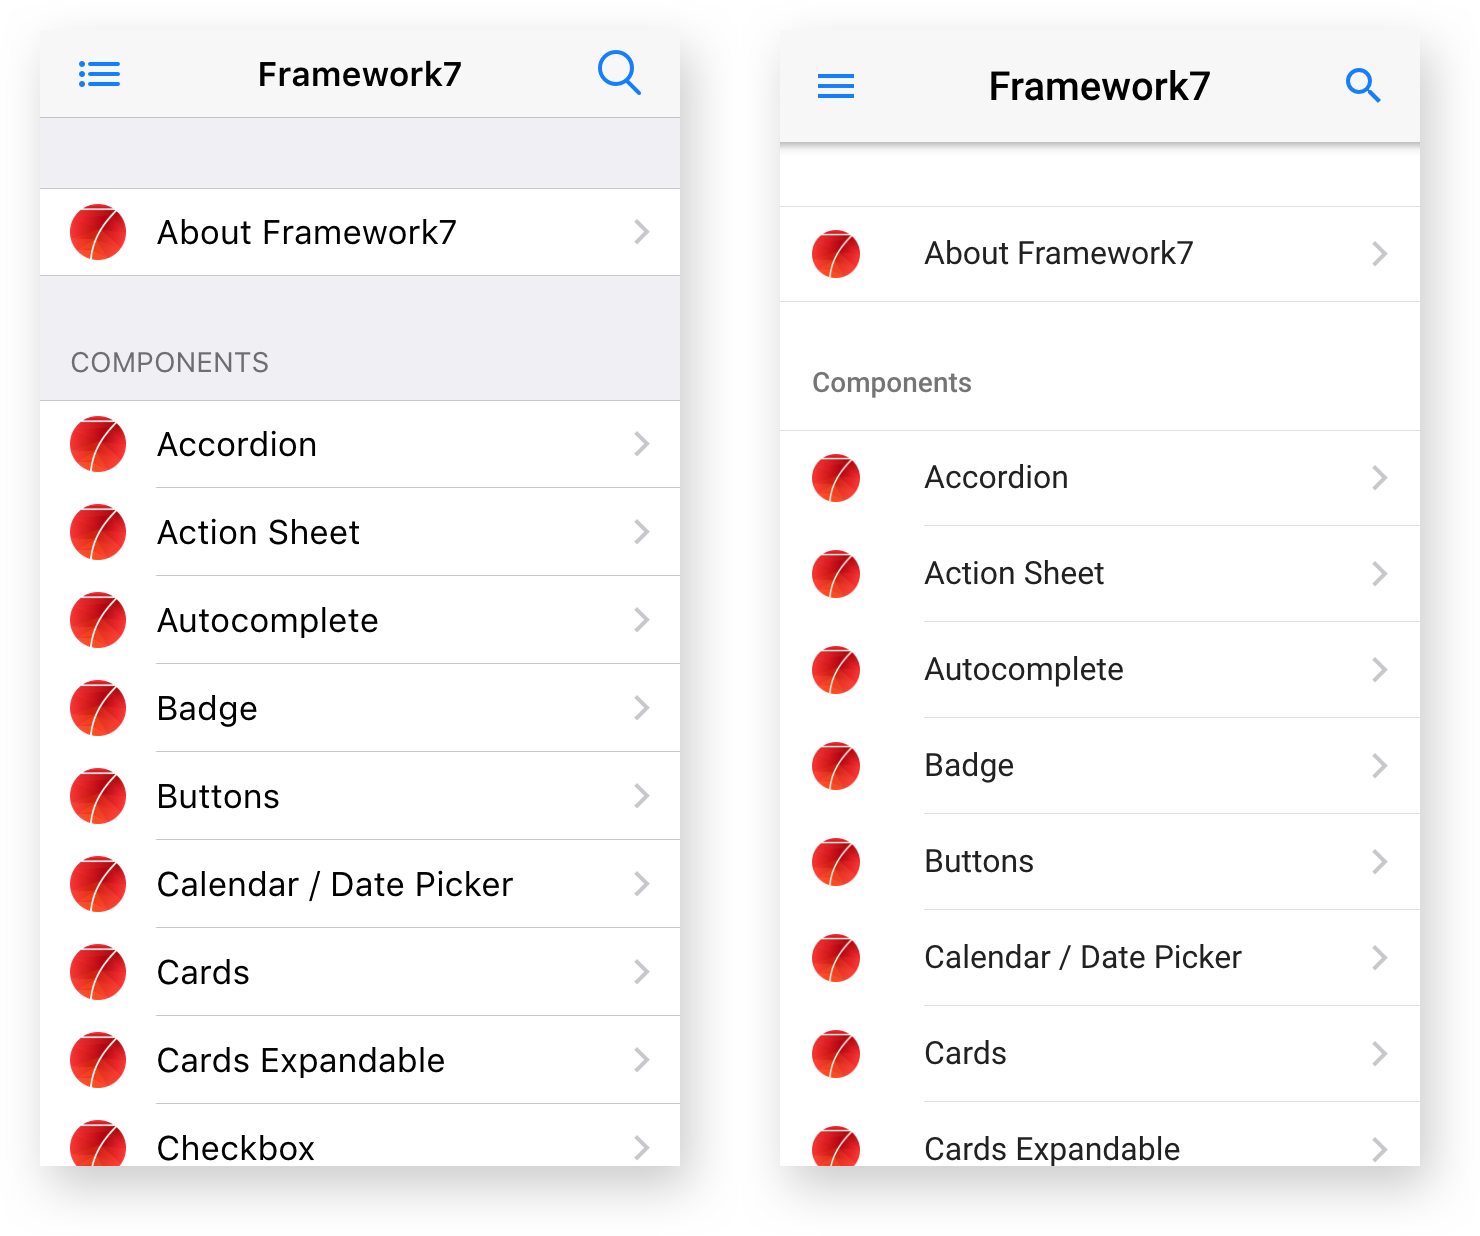Click the Framework7 logo beside About Framework7
The image size is (1480, 1236).
click(97, 232)
